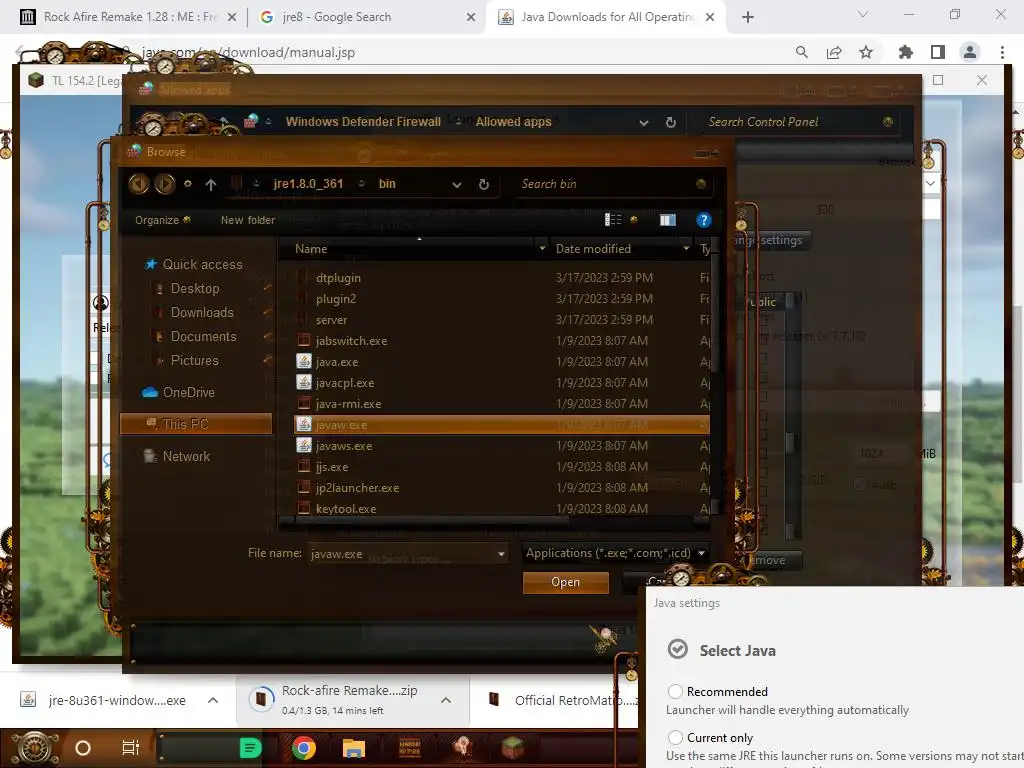1024x768 pixels.
Task: Open Chrome three-dot menu
Action: tap(1002, 52)
